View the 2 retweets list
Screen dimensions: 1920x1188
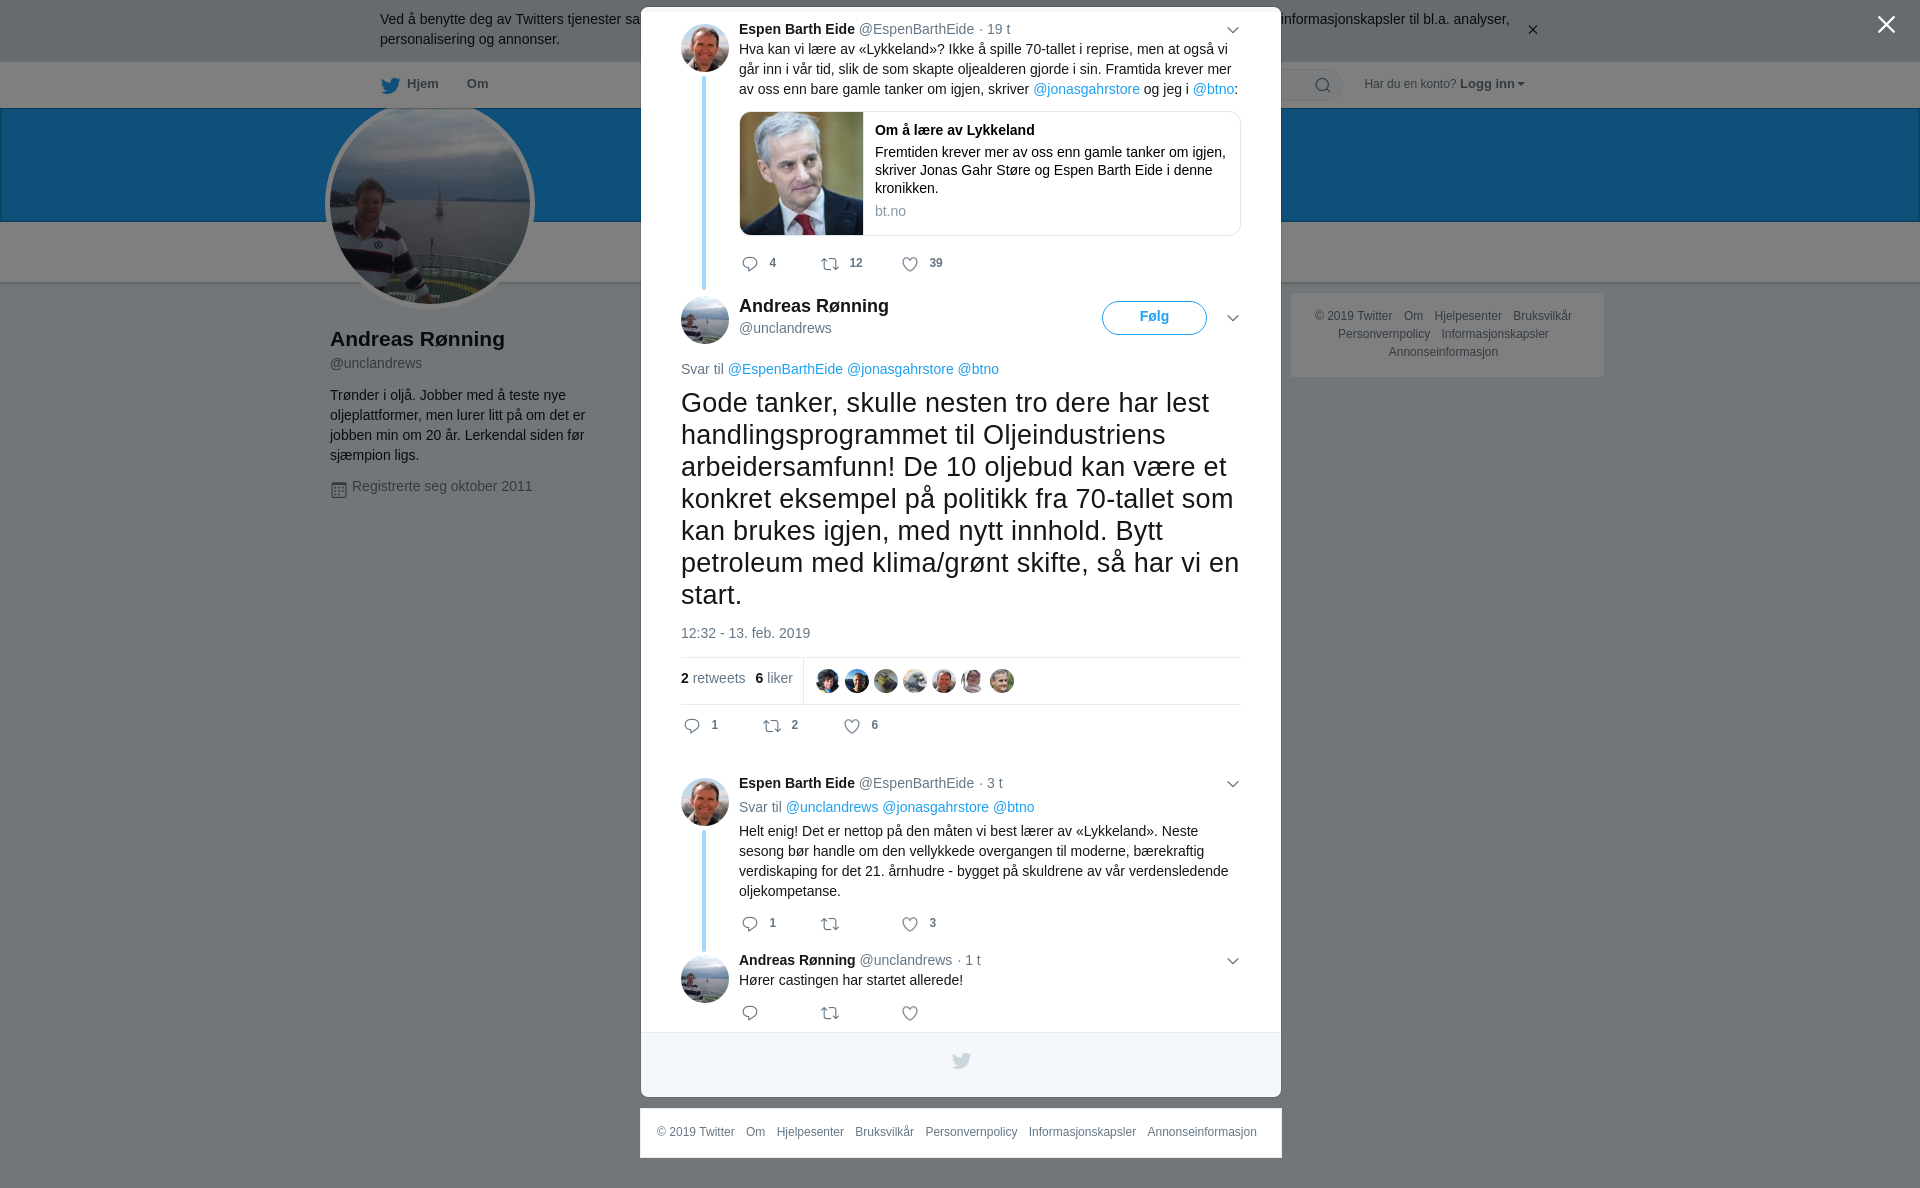(713, 678)
